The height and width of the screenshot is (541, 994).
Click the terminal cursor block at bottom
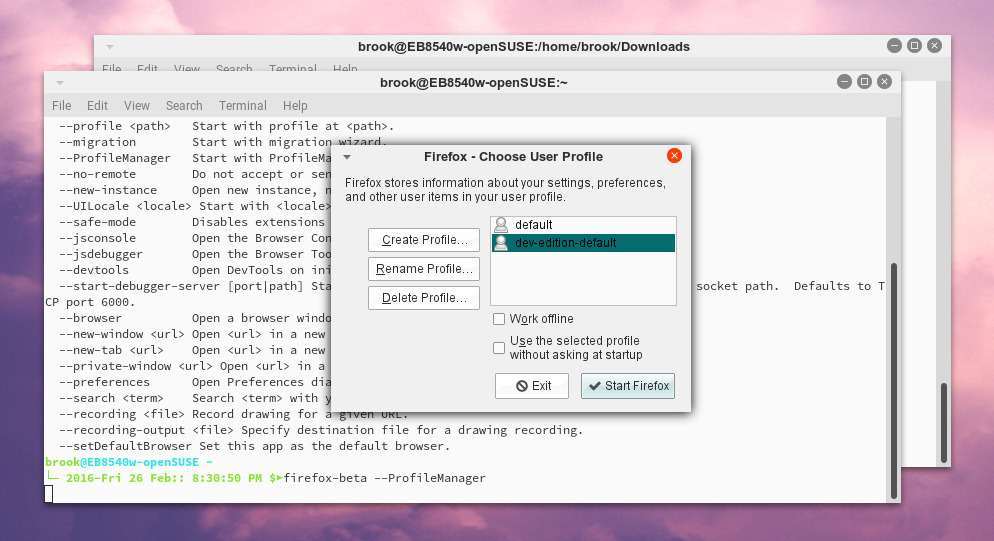click(49, 494)
